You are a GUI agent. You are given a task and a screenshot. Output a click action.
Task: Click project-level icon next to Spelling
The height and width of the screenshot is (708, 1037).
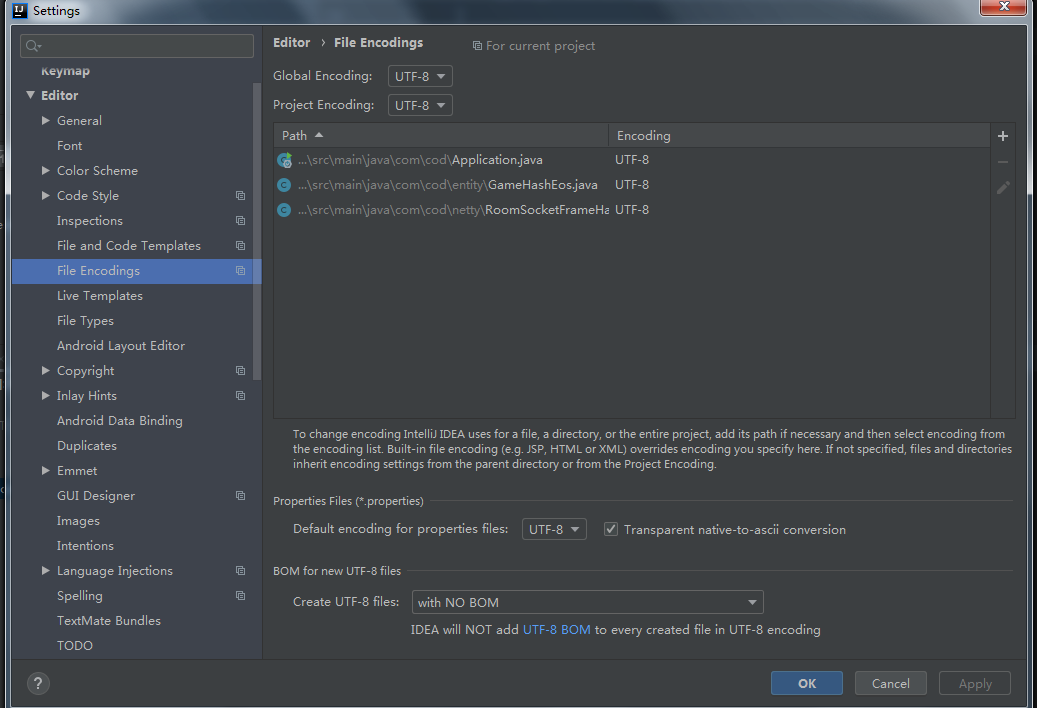pos(241,596)
